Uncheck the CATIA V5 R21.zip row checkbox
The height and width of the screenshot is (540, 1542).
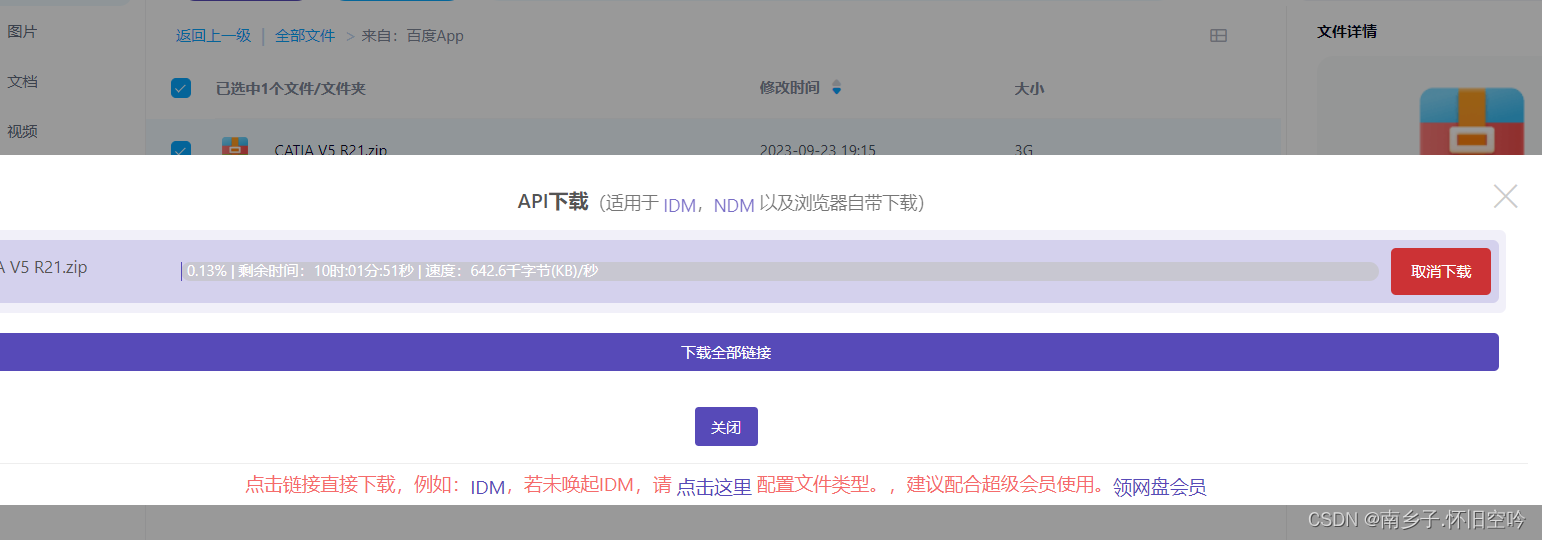pyautogui.click(x=181, y=149)
